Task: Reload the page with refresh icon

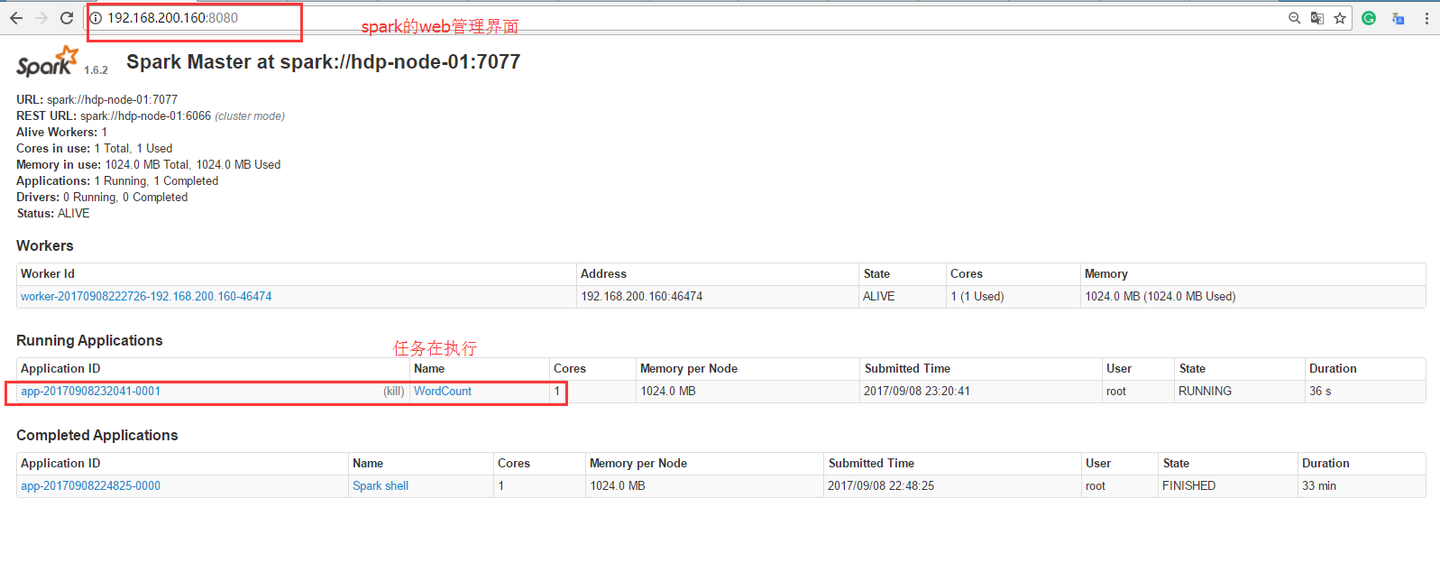Action: click(67, 18)
